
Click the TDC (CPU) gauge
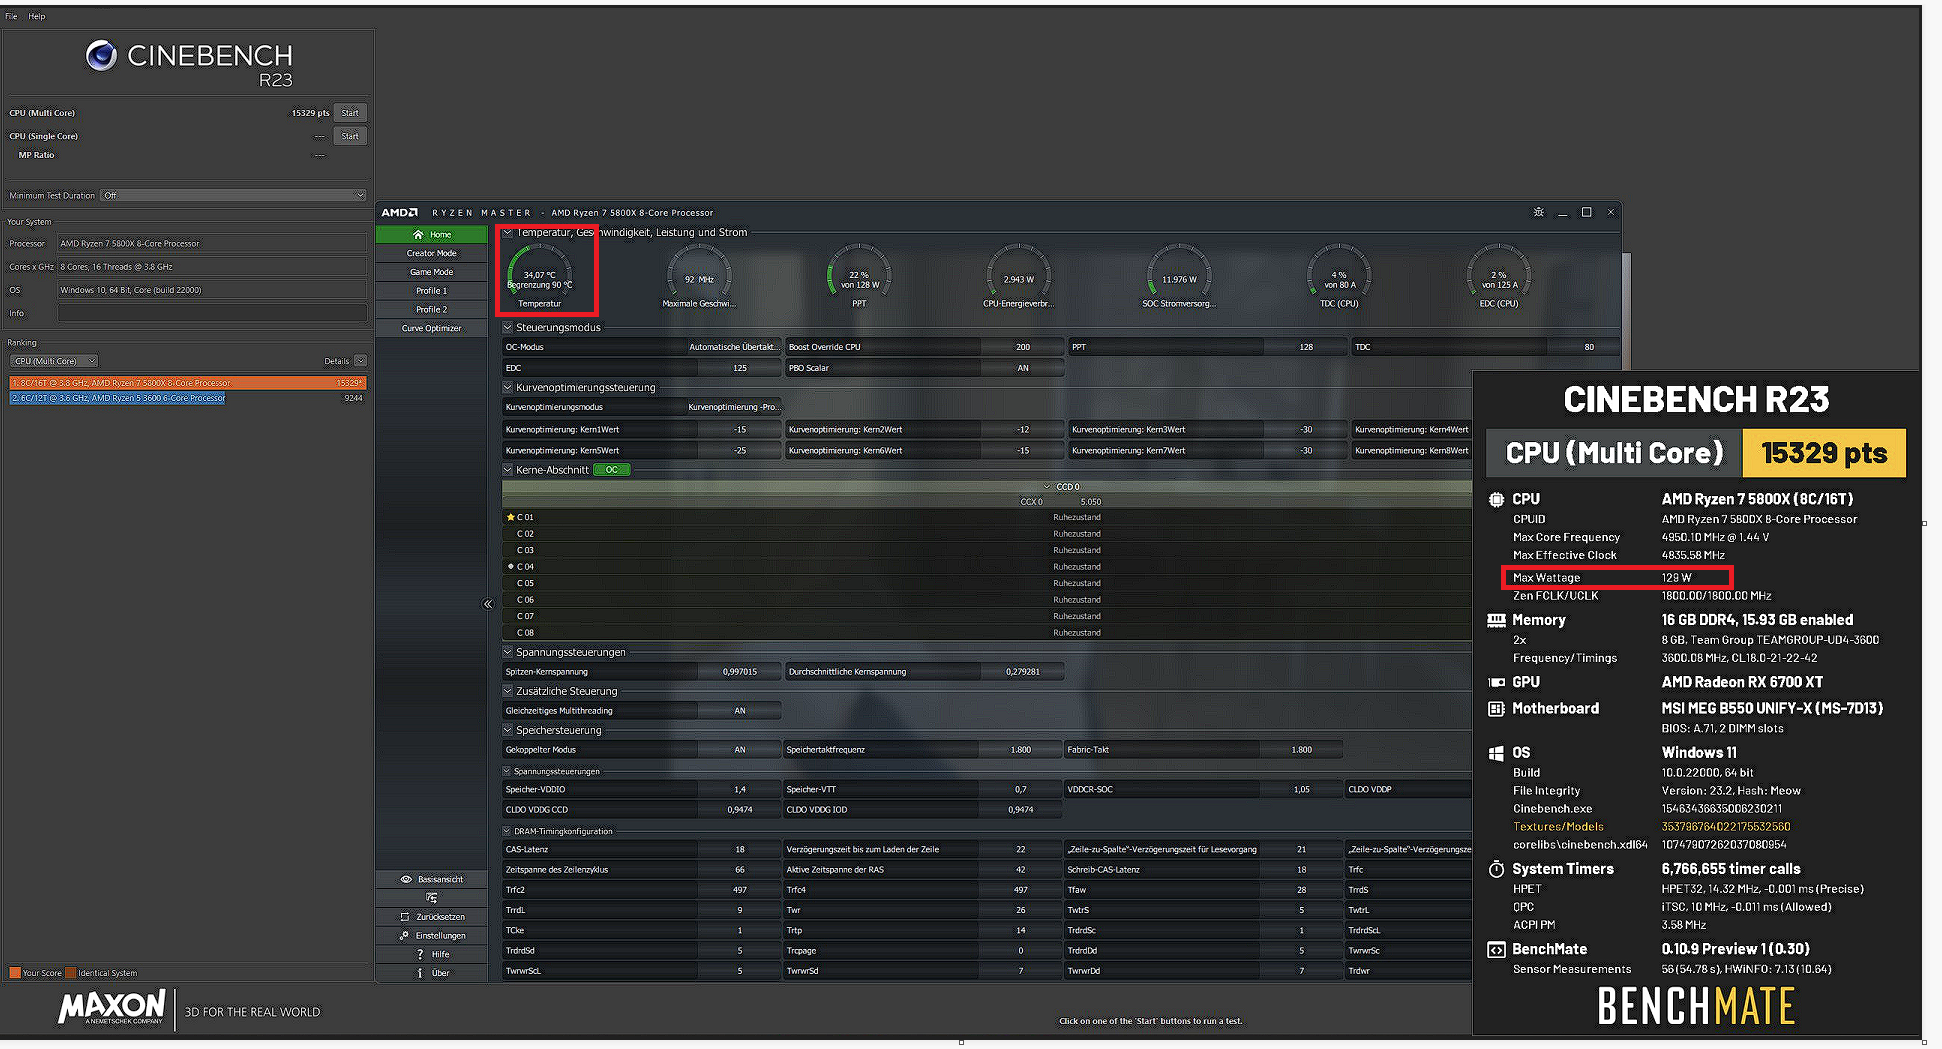(x=1339, y=276)
